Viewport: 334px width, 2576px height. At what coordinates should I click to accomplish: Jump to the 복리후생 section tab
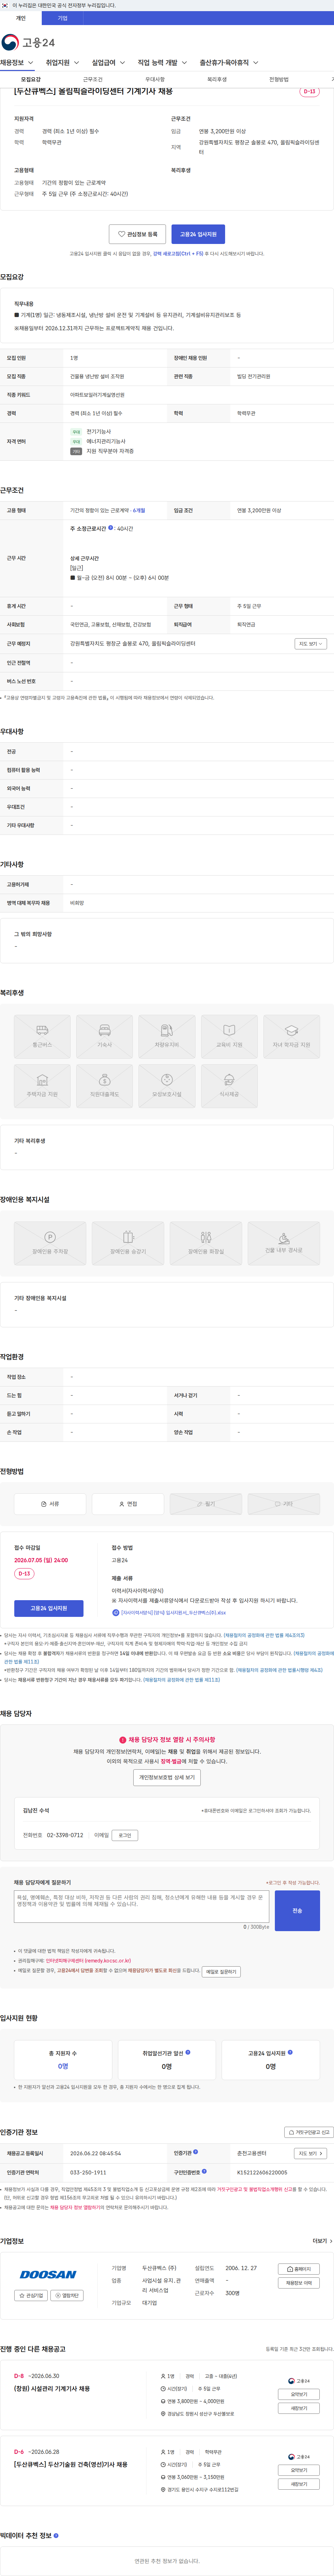(217, 79)
